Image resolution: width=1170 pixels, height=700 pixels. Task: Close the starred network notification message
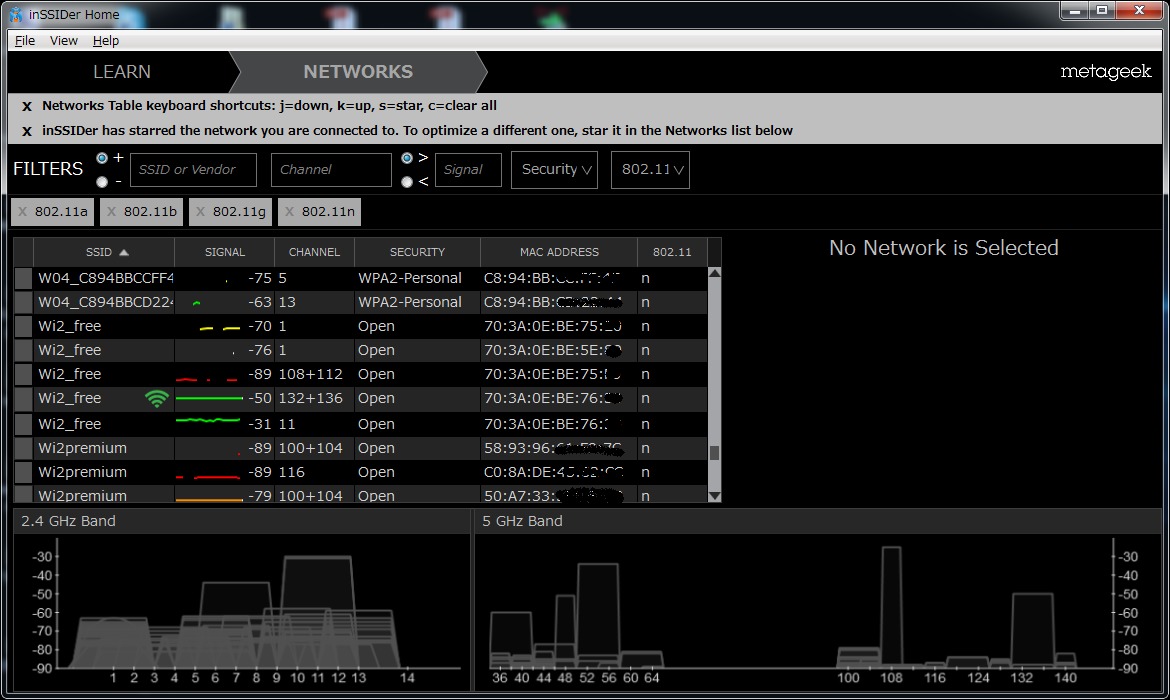tap(27, 131)
